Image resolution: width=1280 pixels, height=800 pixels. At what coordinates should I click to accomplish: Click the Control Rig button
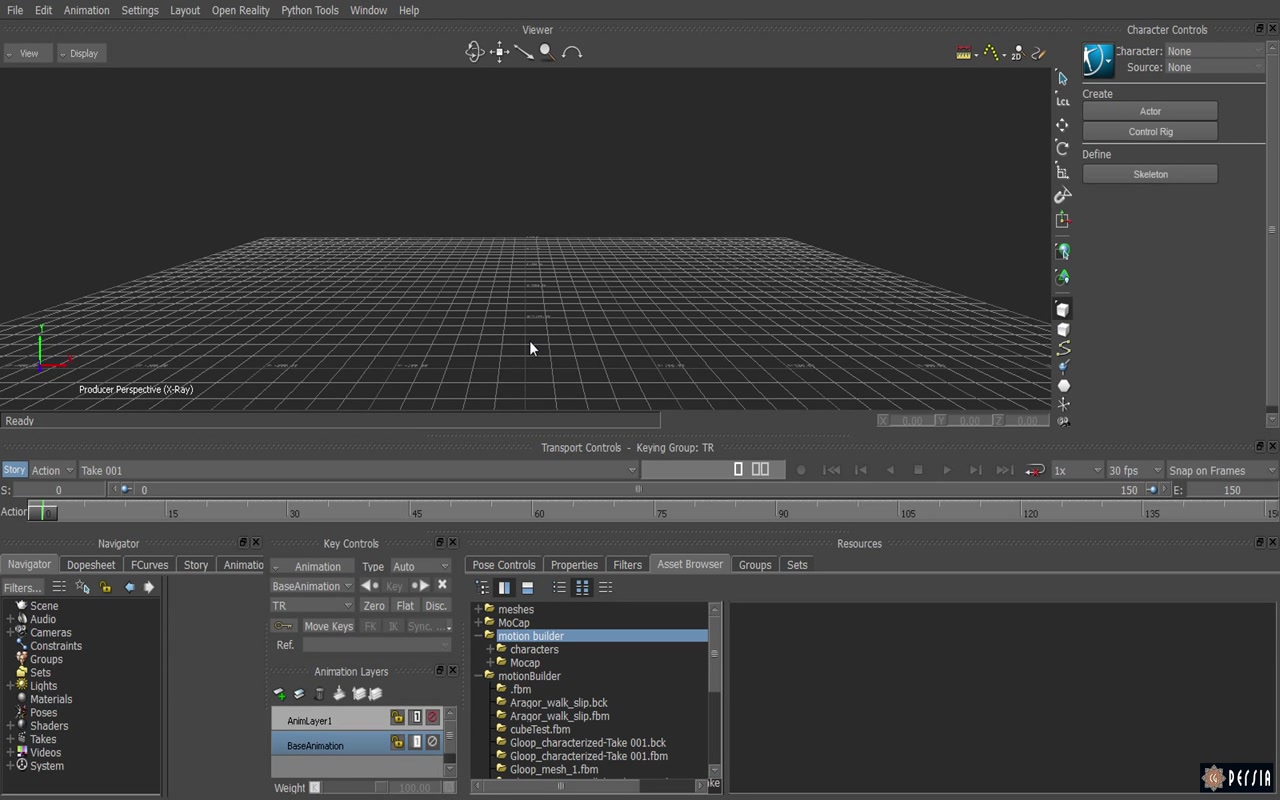pos(1150,131)
